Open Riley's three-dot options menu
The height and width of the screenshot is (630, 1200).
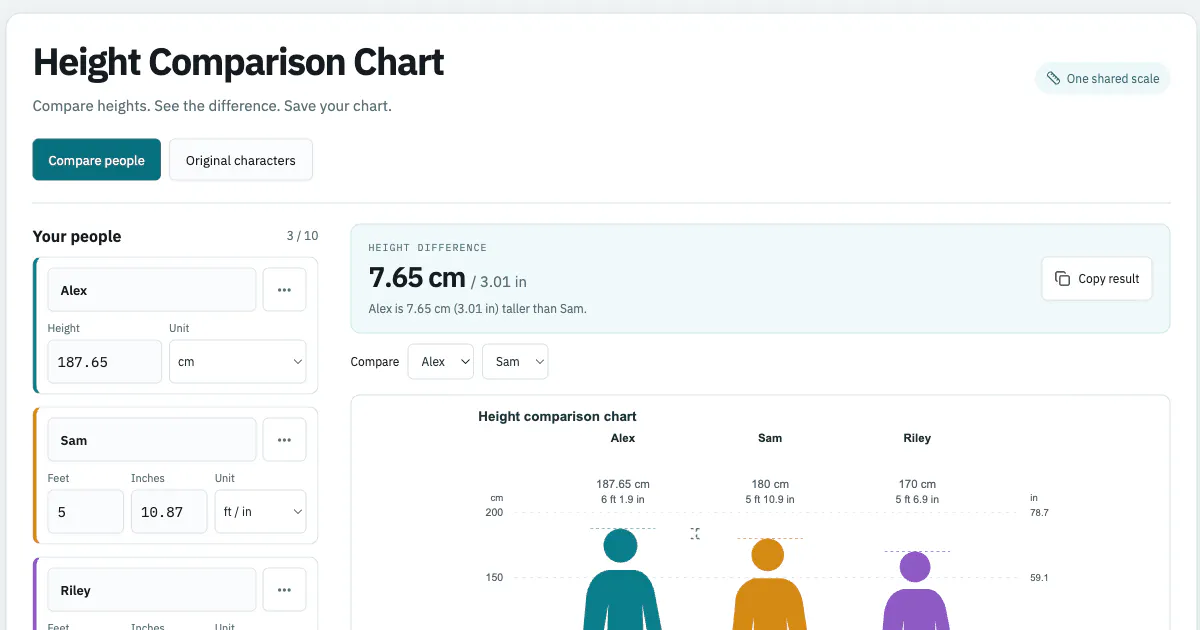coord(284,590)
